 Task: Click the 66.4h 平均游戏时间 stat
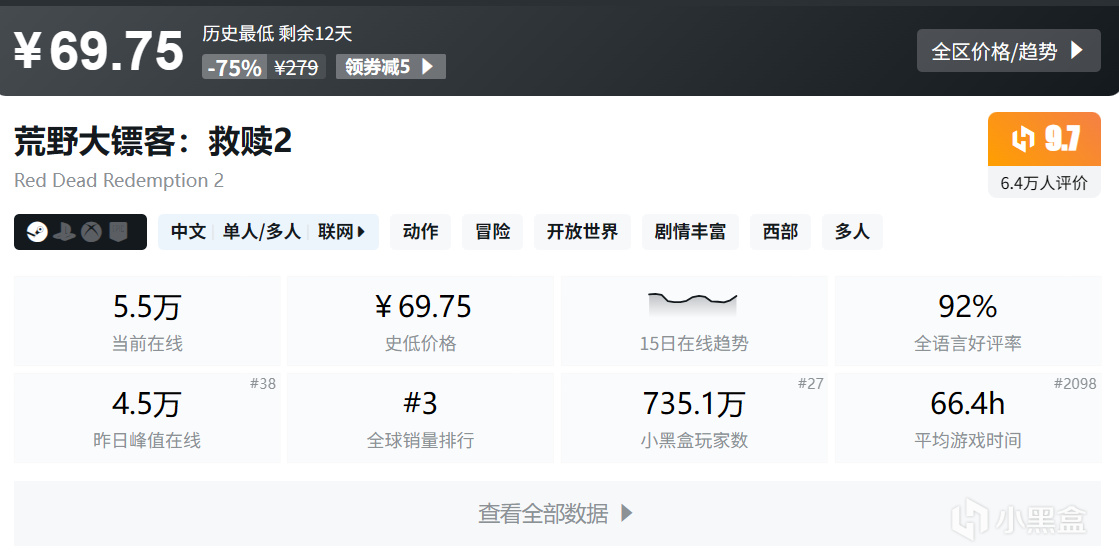click(968, 418)
